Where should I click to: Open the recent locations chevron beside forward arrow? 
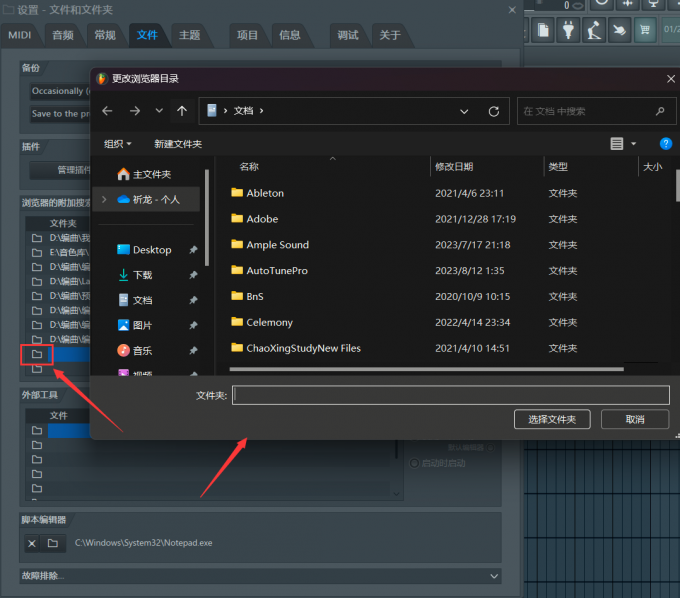click(x=159, y=111)
